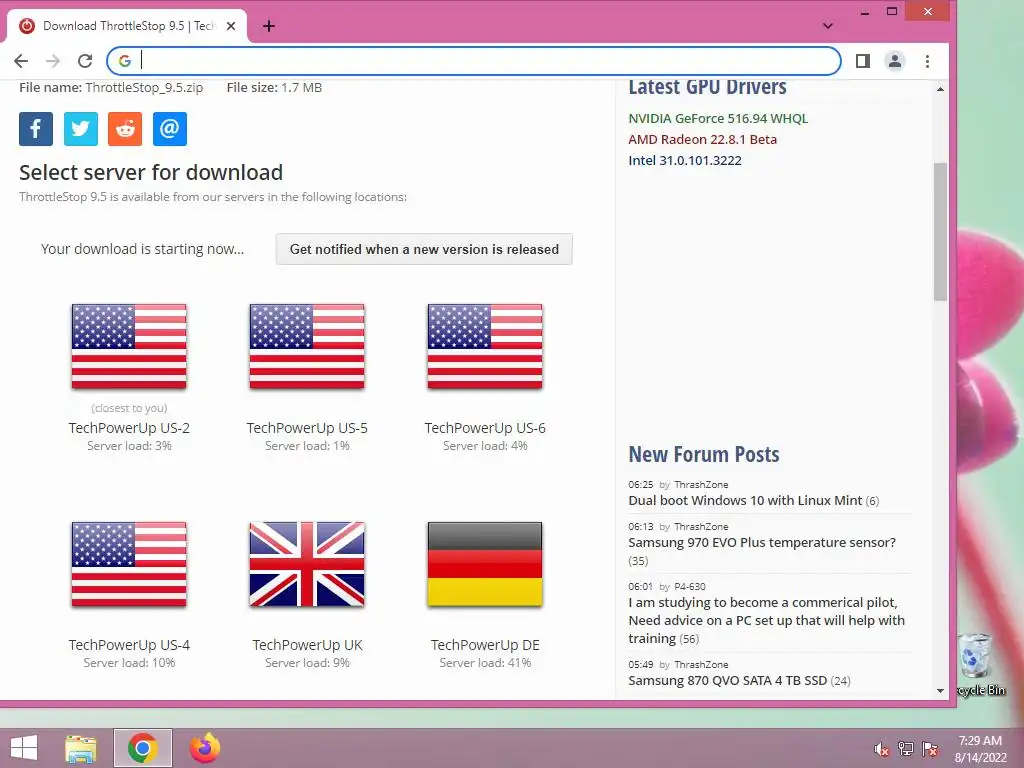Open AMD Radeon 22.8.1 Beta link

[x=702, y=139]
